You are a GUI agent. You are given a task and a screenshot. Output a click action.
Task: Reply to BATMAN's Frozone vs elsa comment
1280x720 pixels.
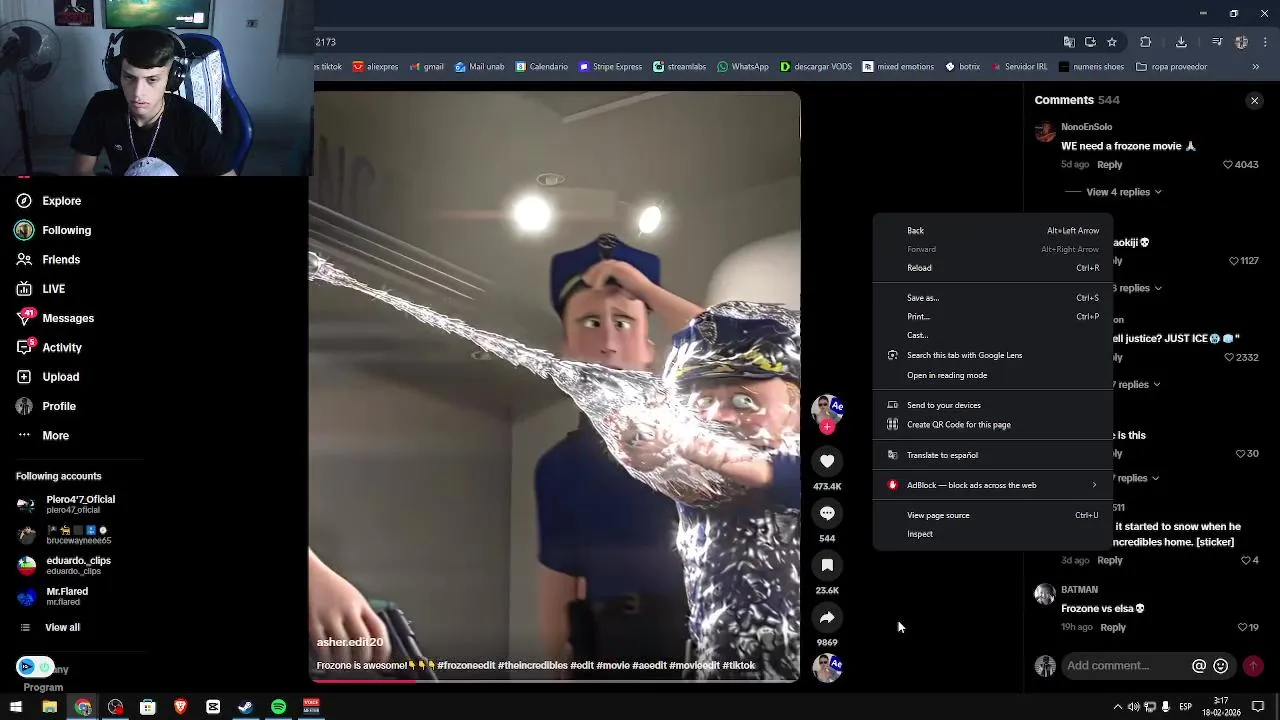click(x=1113, y=628)
